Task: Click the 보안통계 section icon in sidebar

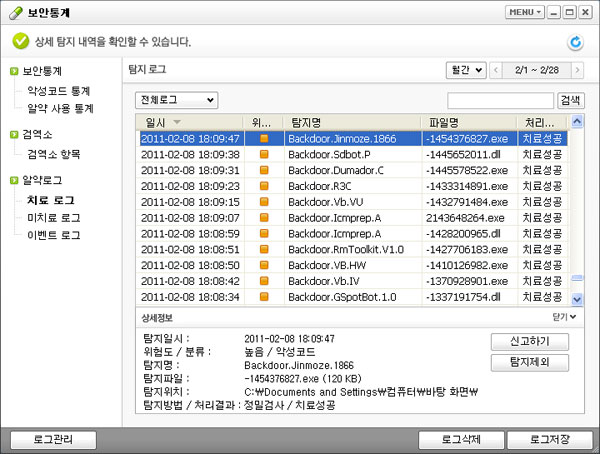Action: 13,72
